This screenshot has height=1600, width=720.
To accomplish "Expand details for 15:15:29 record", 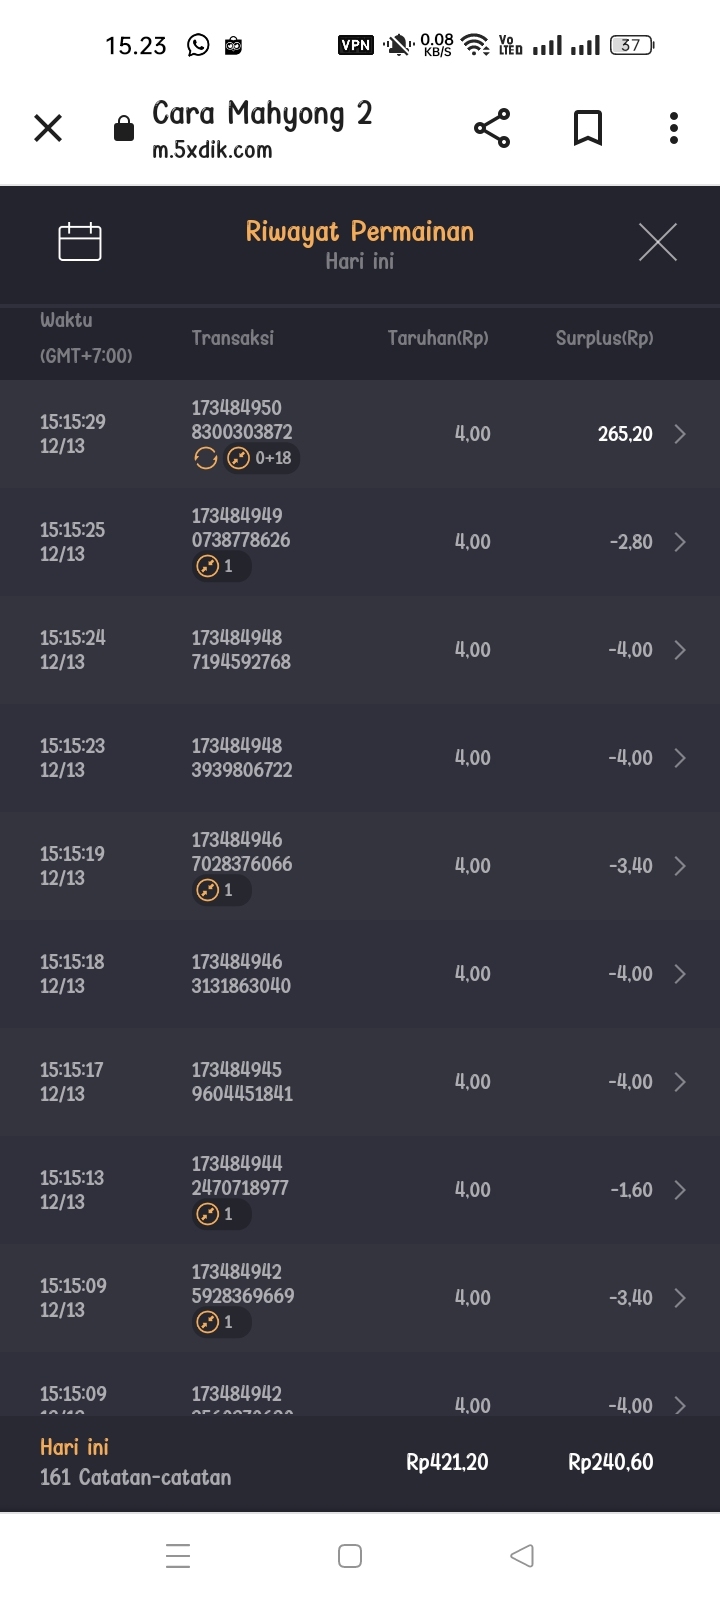I will [680, 434].
